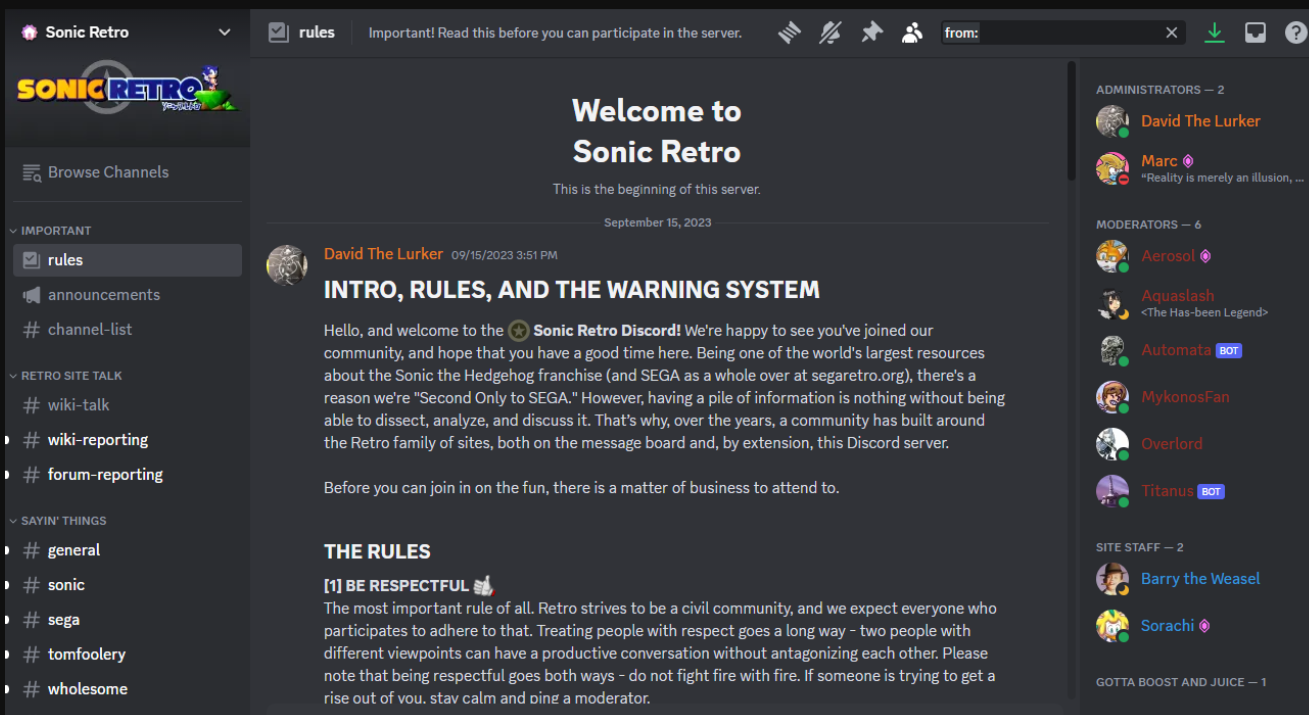Open the rules channel

(127, 260)
